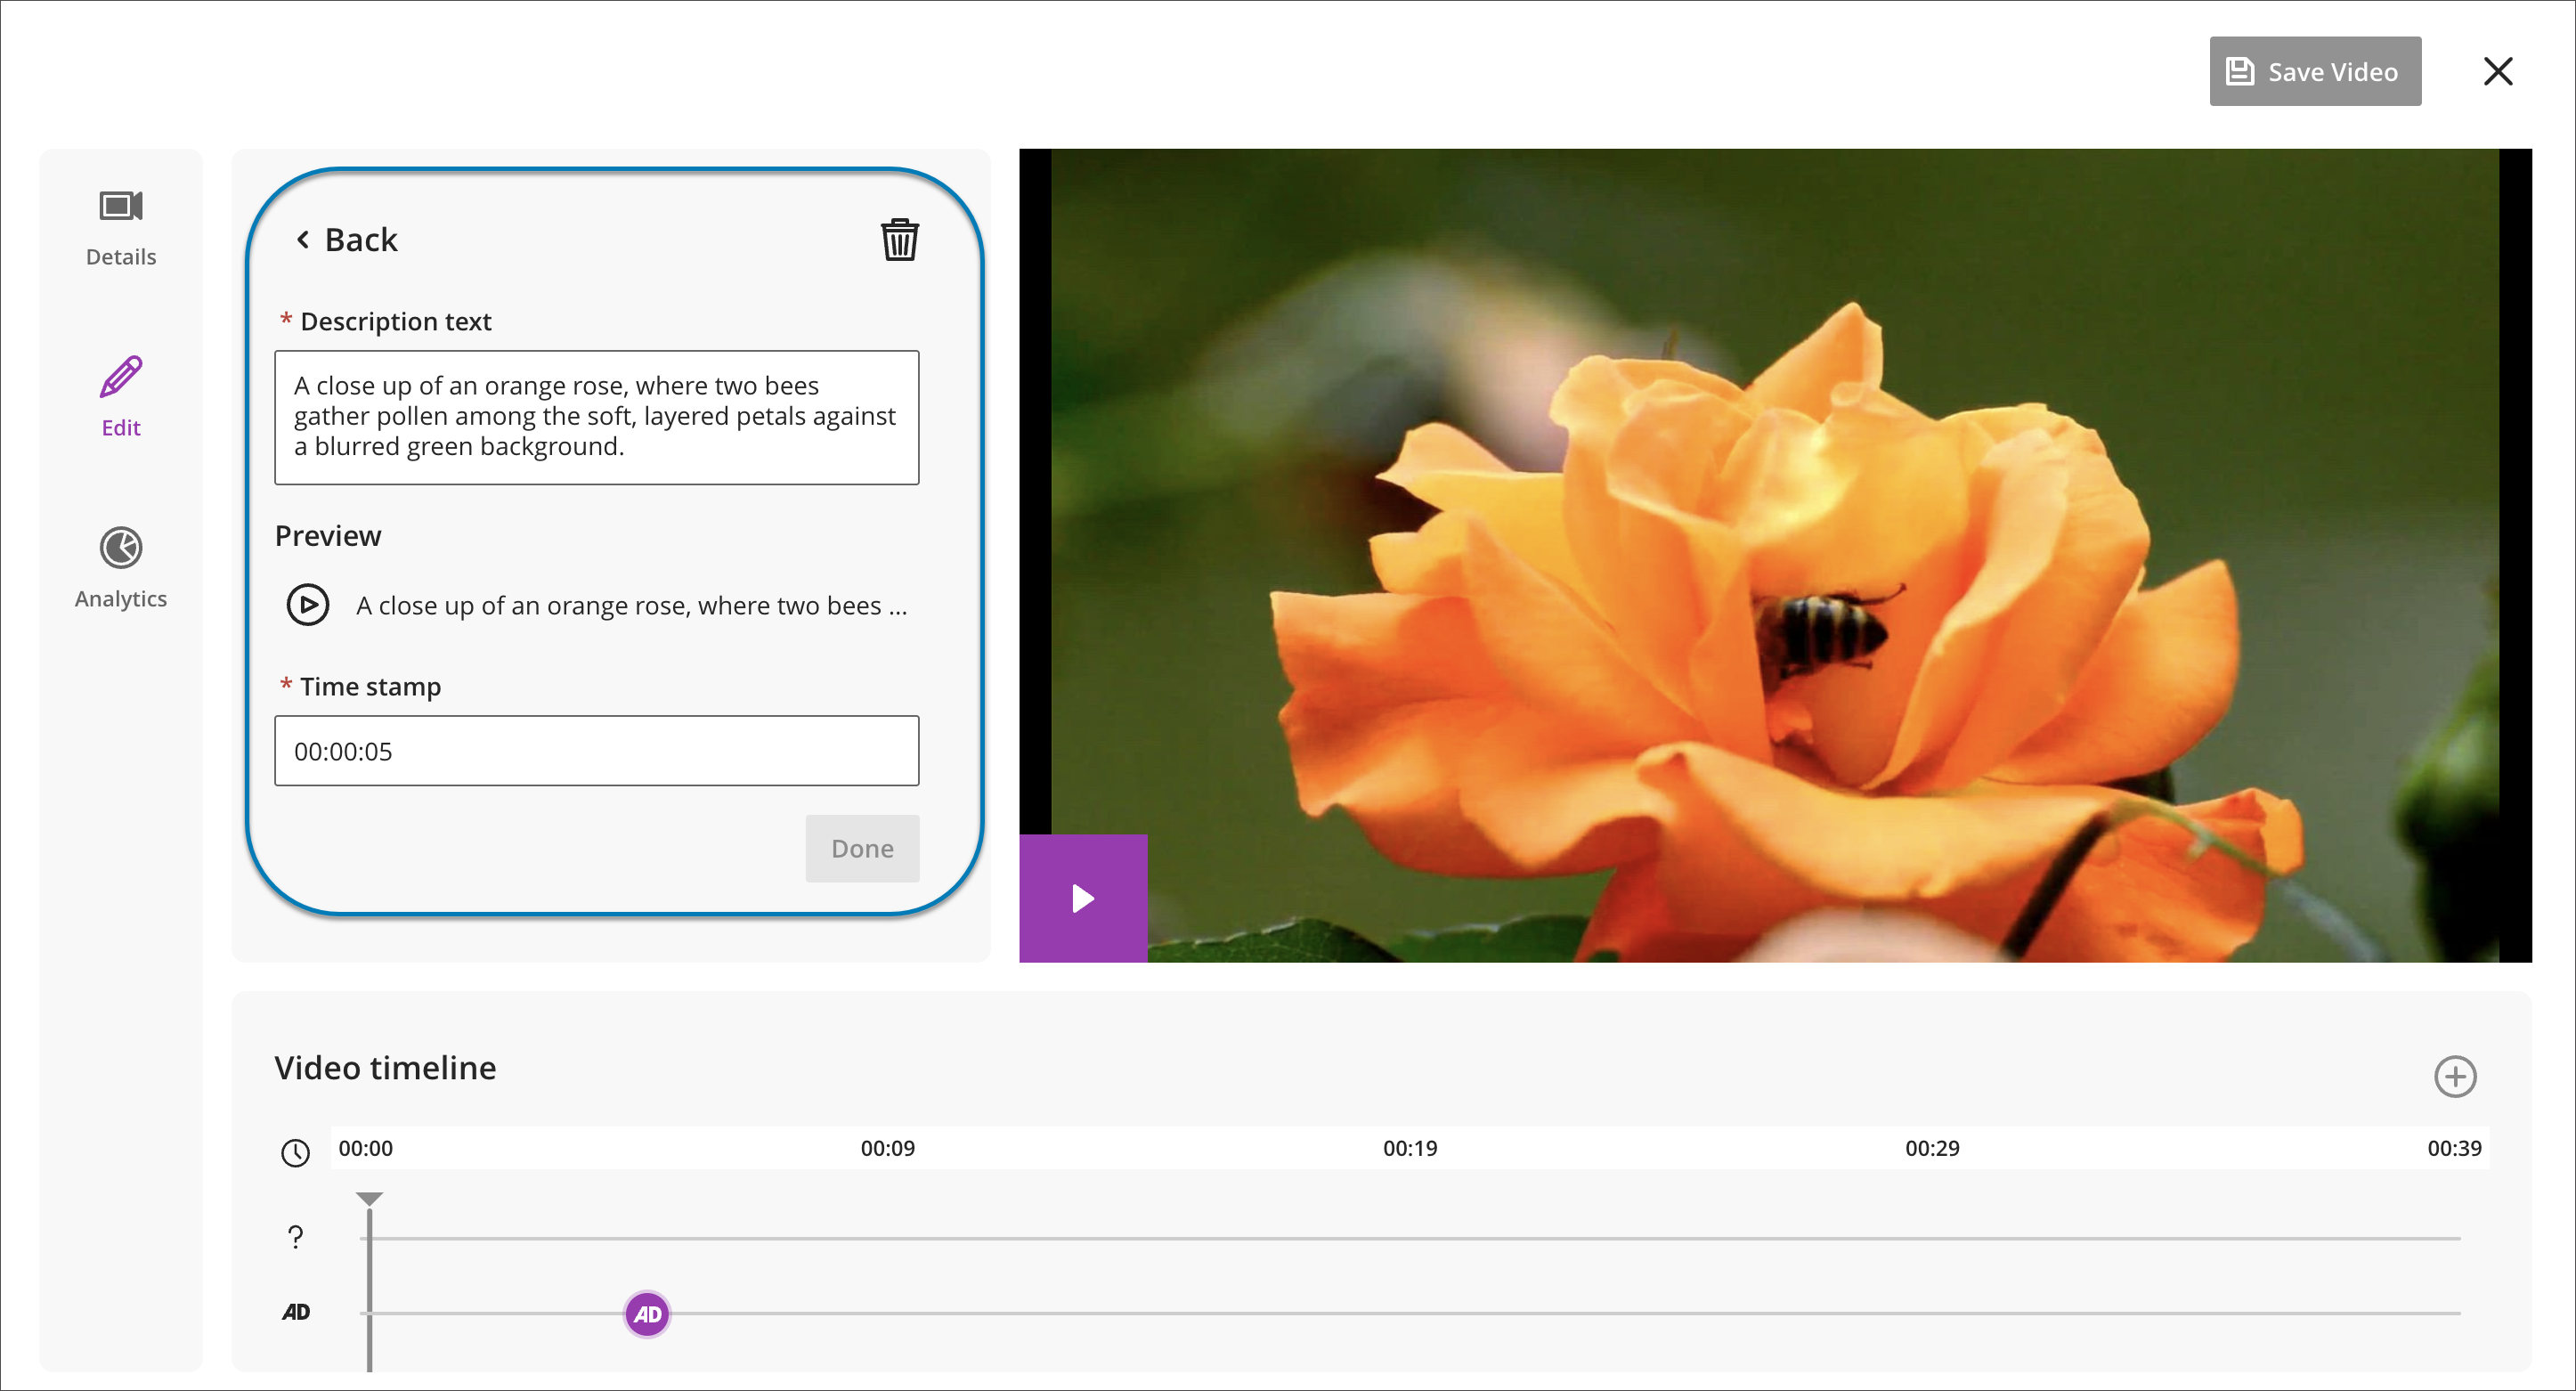Click the clock icon on the video timeline
Viewport: 2576px width, 1391px height.
pos(295,1152)
